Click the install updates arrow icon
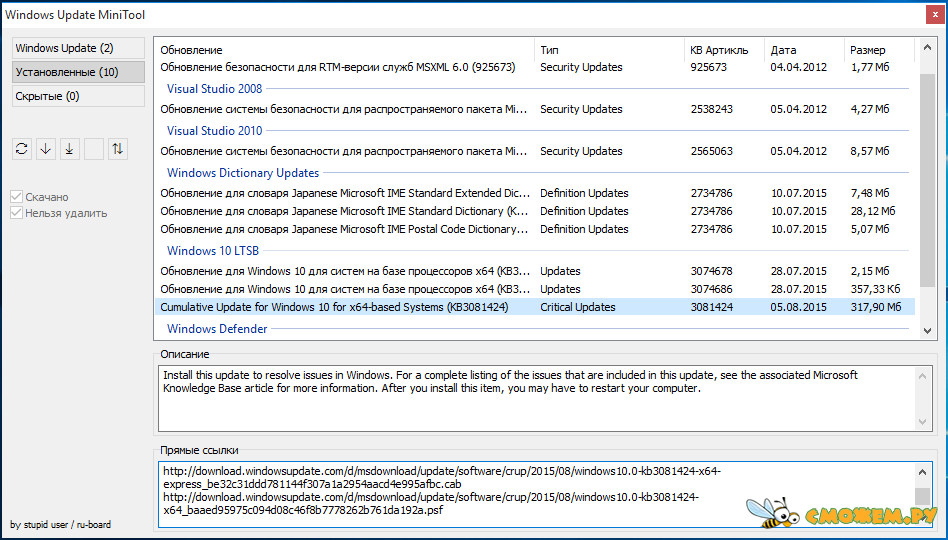Screen dimensions: 948x540 point(70,149)
